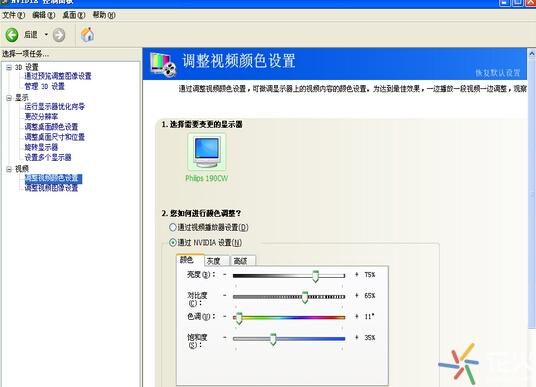Select the Philips 190CW monitor icon
536x387 pixels.
(206, 152)
